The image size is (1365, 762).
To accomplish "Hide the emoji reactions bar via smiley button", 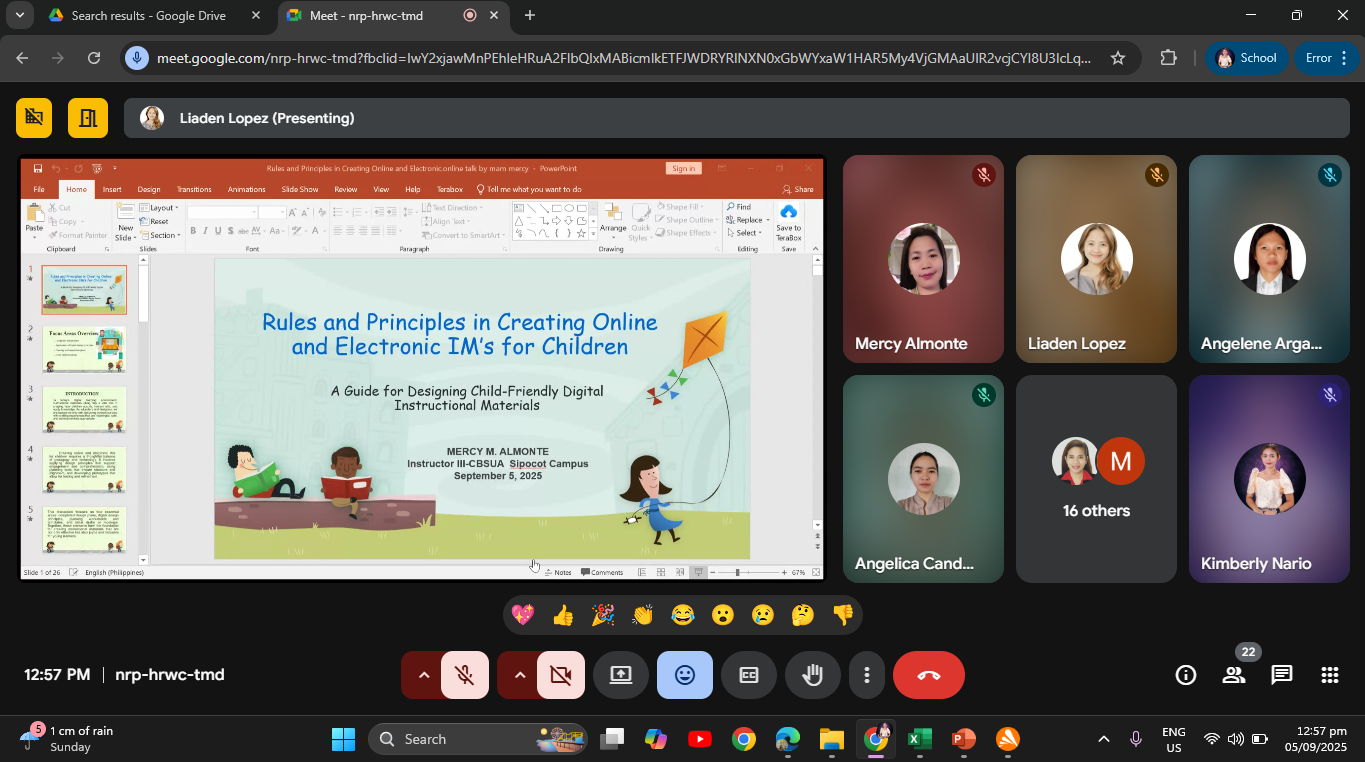I will [x=685, y=675].
